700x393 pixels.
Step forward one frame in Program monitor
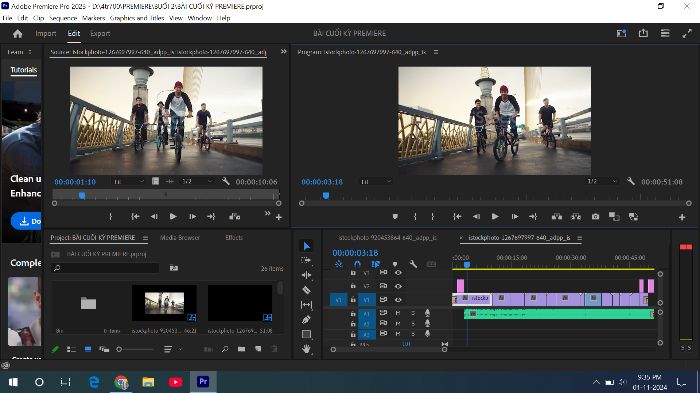pyautogui.click(x=515, y=217)
